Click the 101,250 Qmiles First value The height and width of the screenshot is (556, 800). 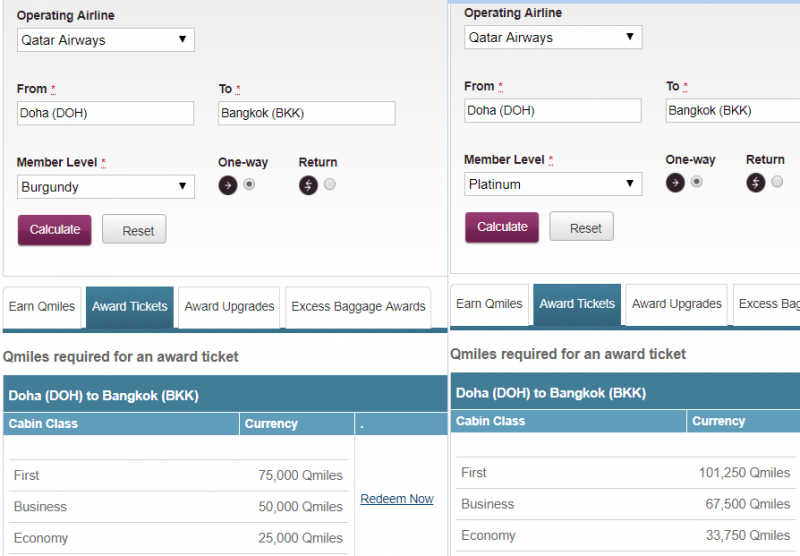pyautogui.click(x=744, y=473)
